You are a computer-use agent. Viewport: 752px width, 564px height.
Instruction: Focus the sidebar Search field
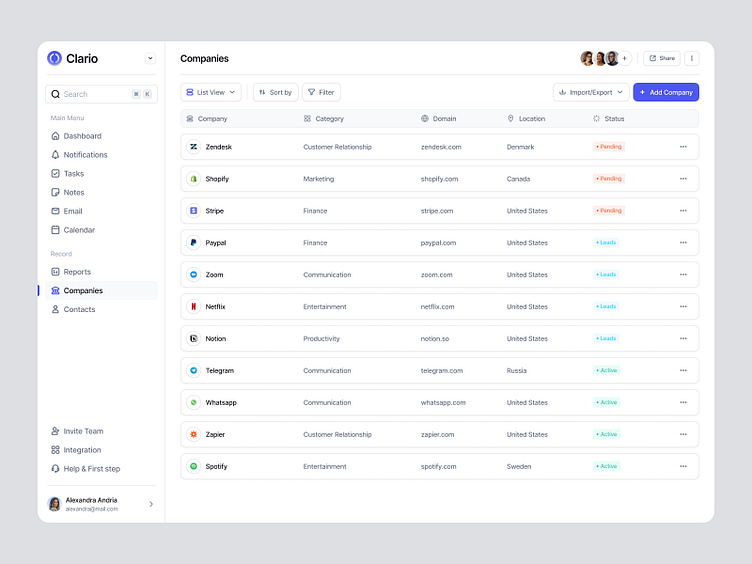coord(101,94)
